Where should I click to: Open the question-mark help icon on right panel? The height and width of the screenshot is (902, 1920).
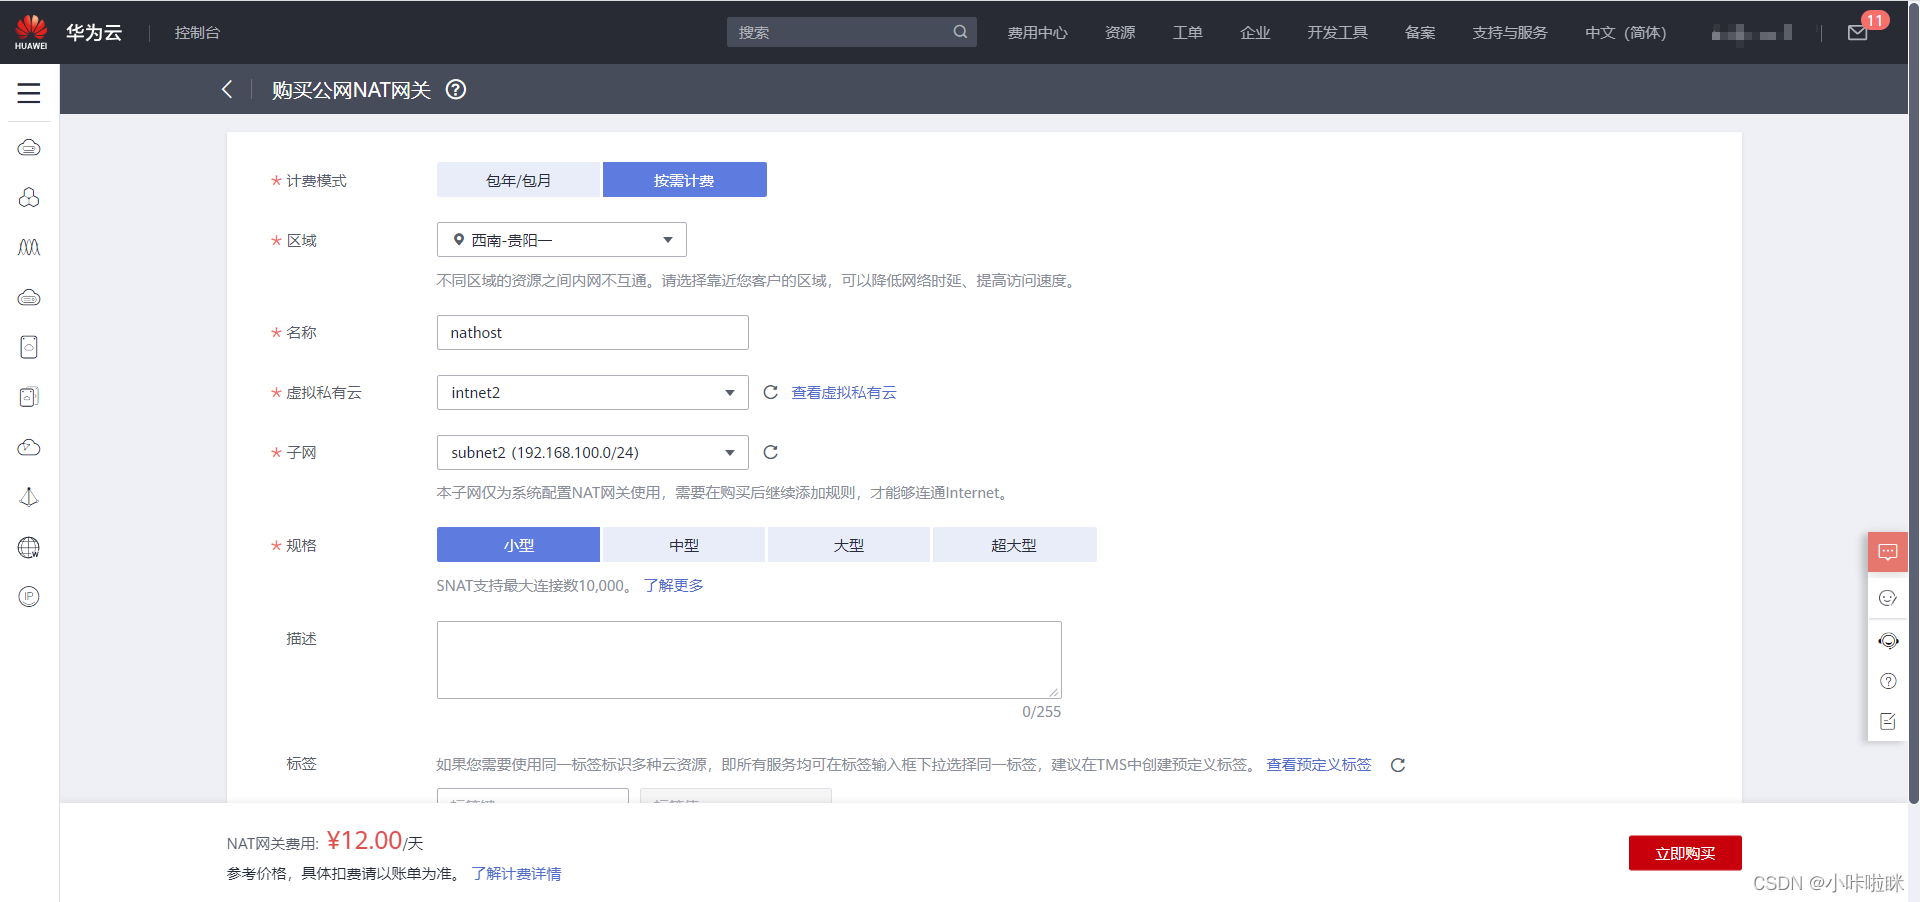coord(1888,681)
